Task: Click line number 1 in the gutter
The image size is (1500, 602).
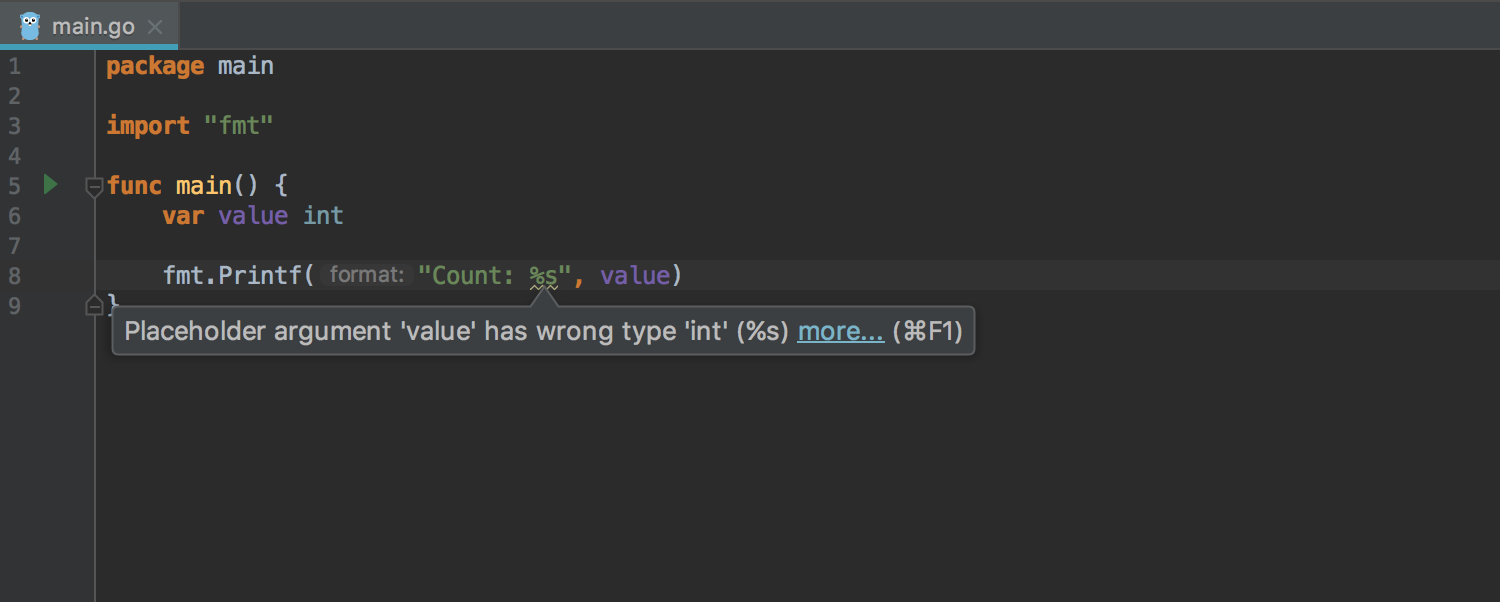Action: pos(14,66)
